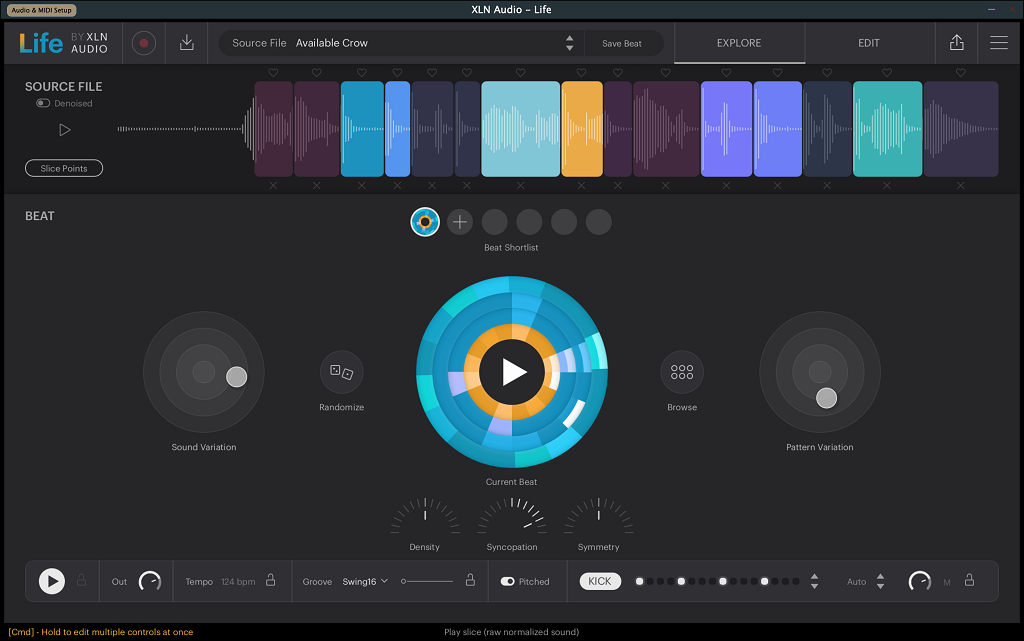Select the orange waveform slice
Viewport: 1024px width, 641px height.
(x=582, y=129)
